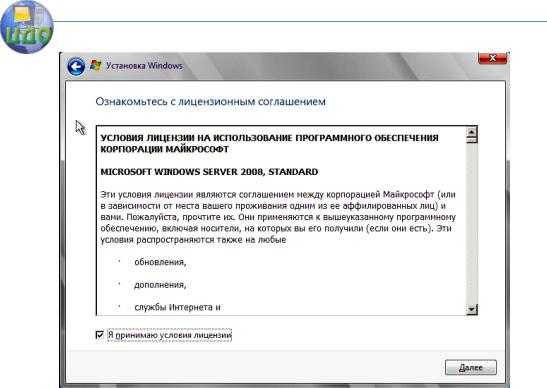The image size is (547, 388).
Task: Click the label Я принимаю условия лицензии
Action: point(170,335)
